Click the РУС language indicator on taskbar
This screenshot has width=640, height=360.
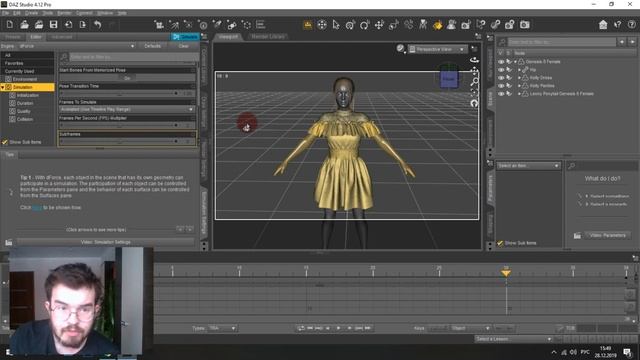585,352
